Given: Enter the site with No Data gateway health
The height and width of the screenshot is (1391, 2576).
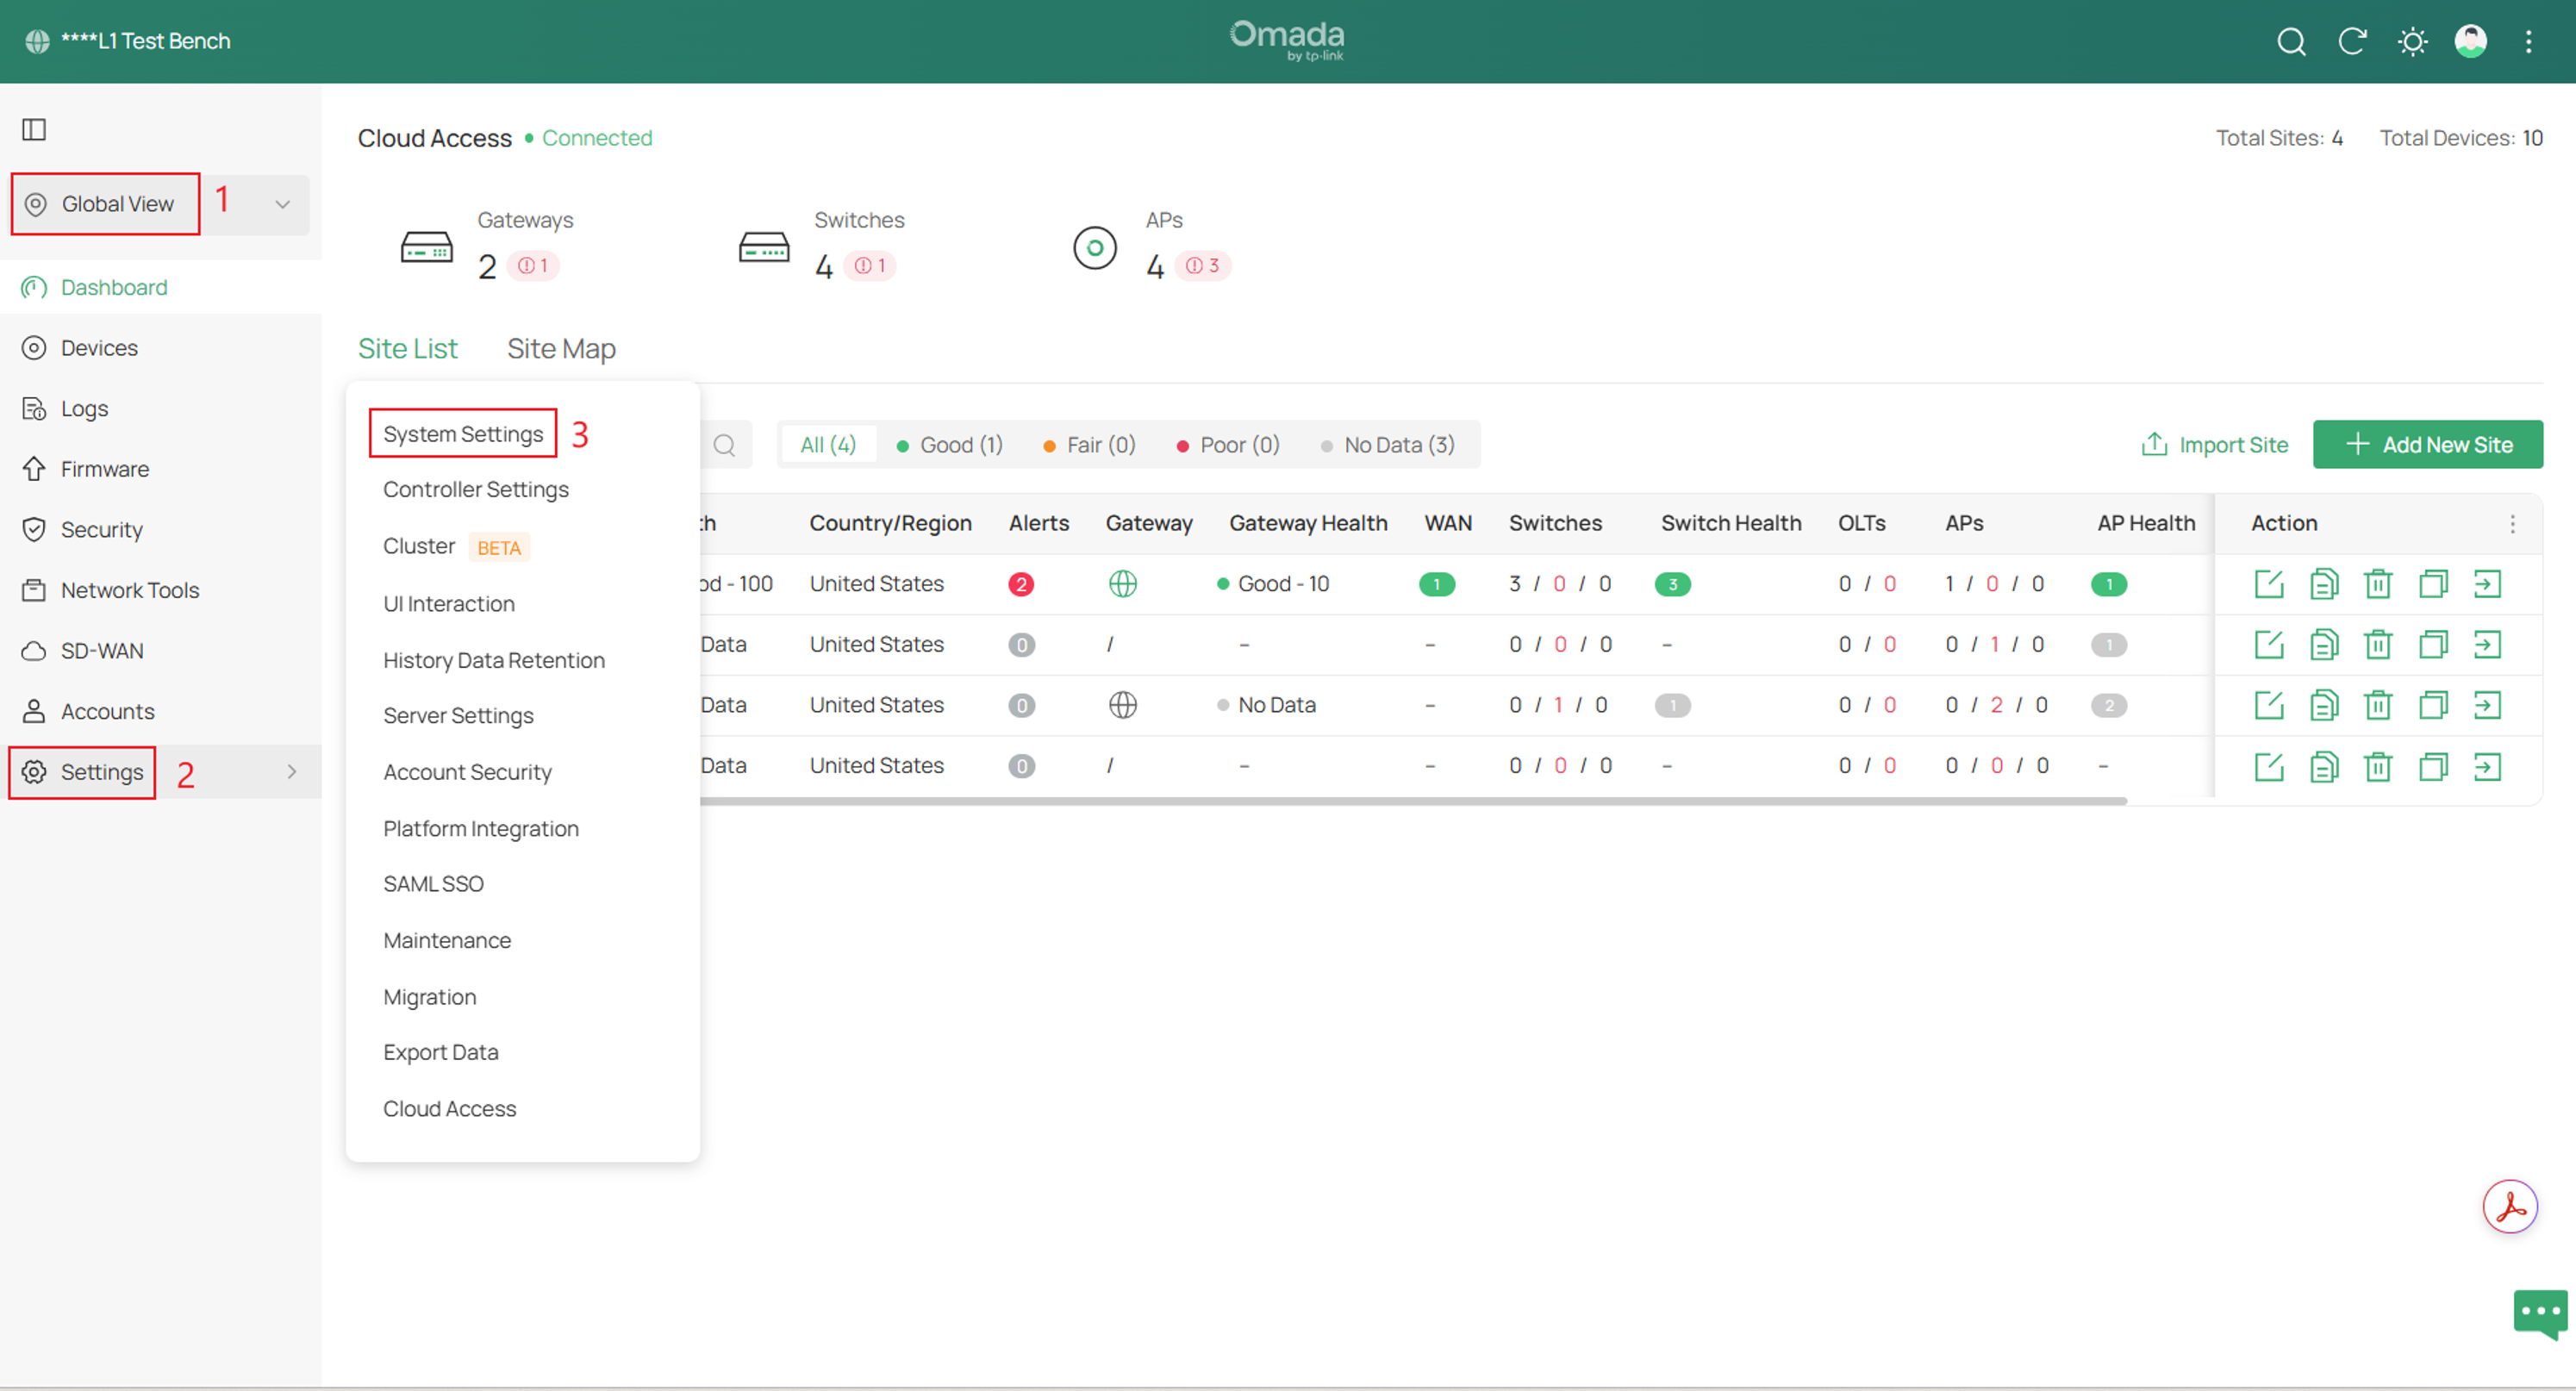Looking at the screenshot, I should point(2487,705).
